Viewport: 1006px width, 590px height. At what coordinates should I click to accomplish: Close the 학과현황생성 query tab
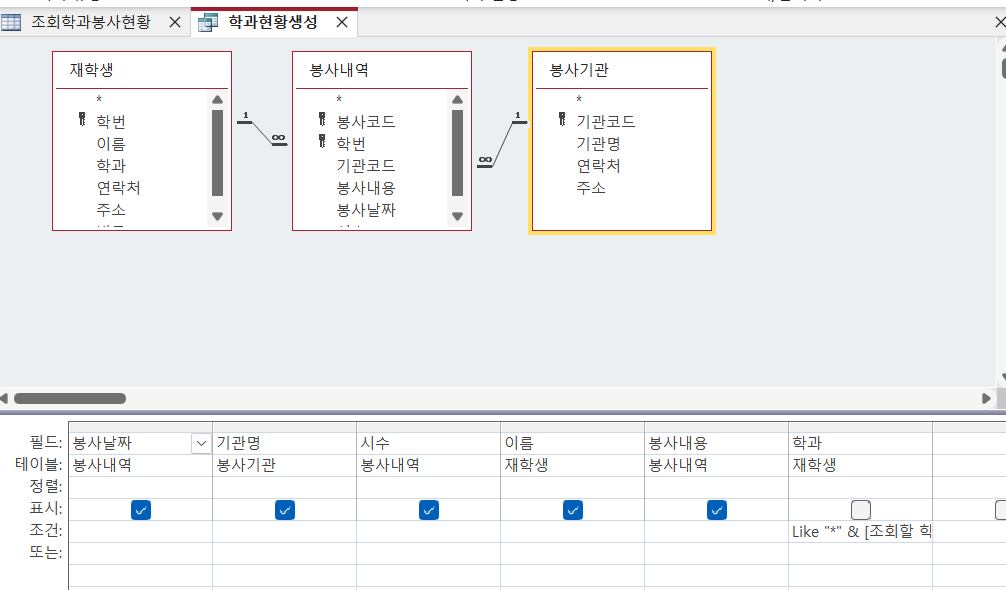[x=341, y=22]
